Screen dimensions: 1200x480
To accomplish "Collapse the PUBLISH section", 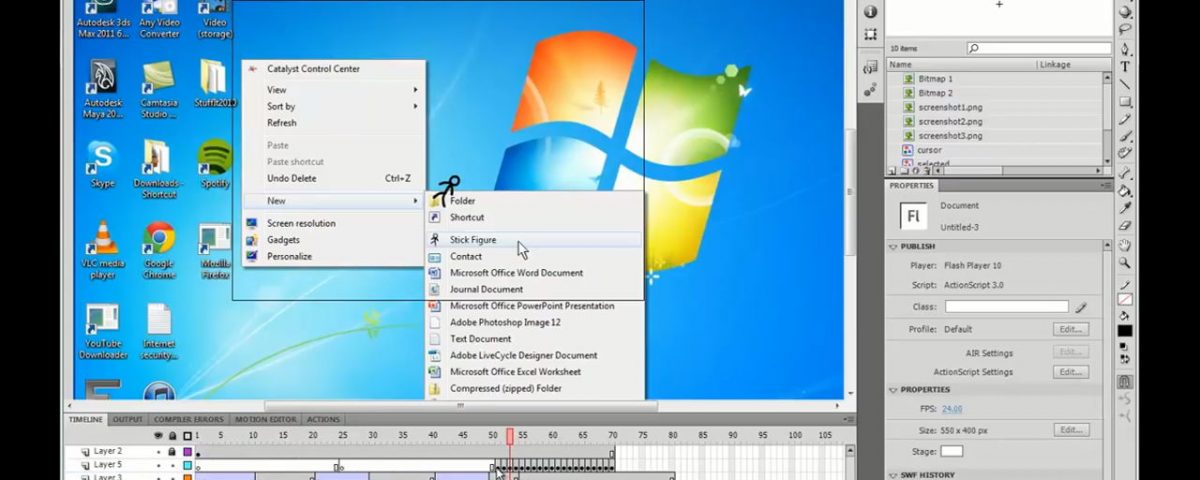I will click(893, 246).
